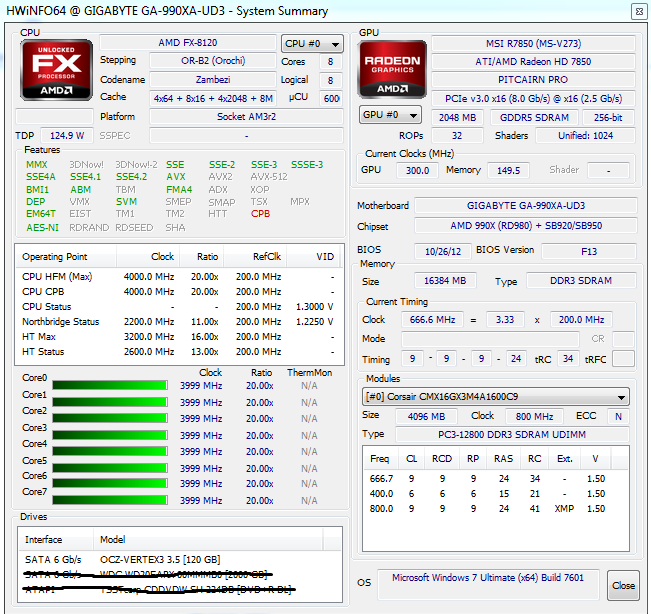The image size is (651, 614).
Task: Click the 4096 MB module size field
Action: [x=426, y=416]
